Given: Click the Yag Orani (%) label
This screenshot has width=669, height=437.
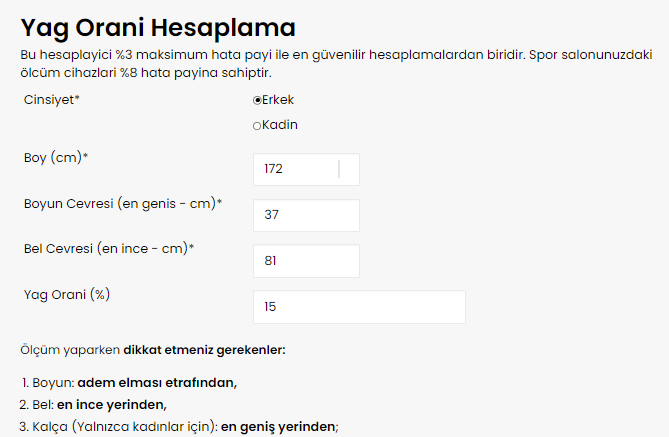Looking at the screenshot, I should 66,294.
